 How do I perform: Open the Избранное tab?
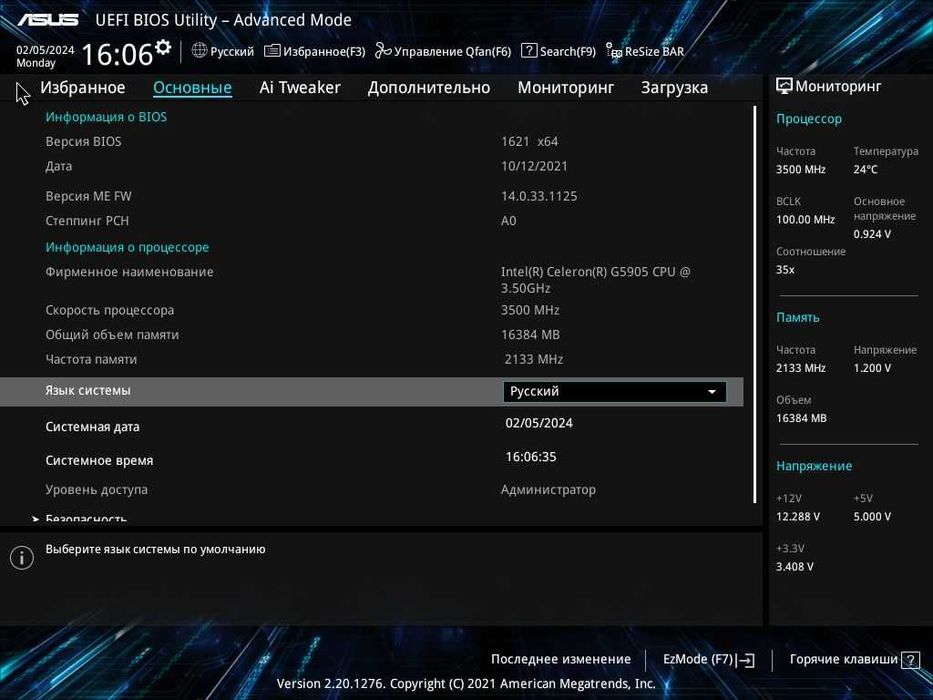tap(83, 88)
